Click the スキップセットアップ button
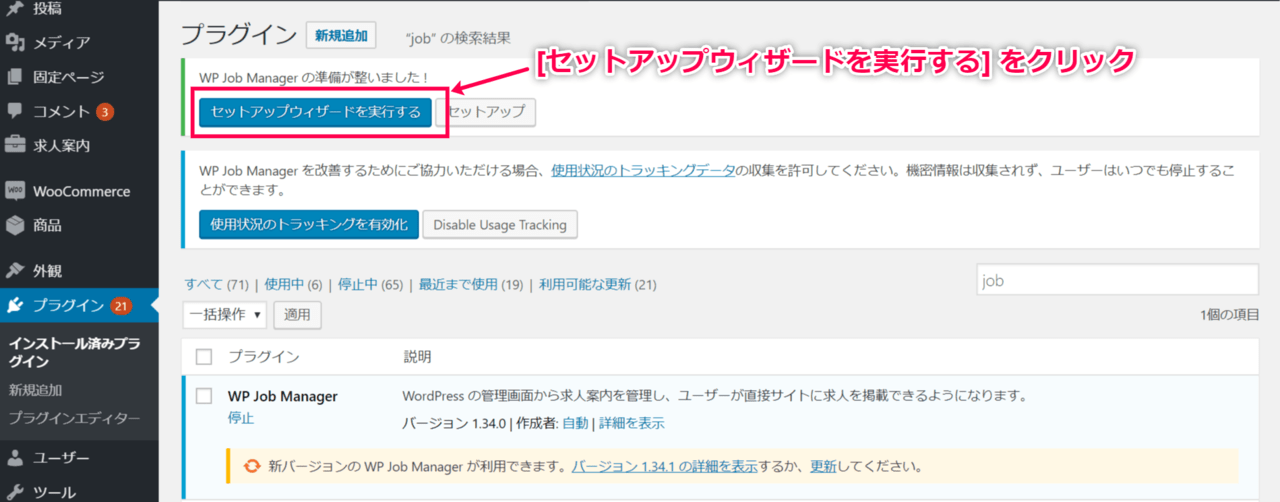Screen dimensions: 1280x502 487,111
